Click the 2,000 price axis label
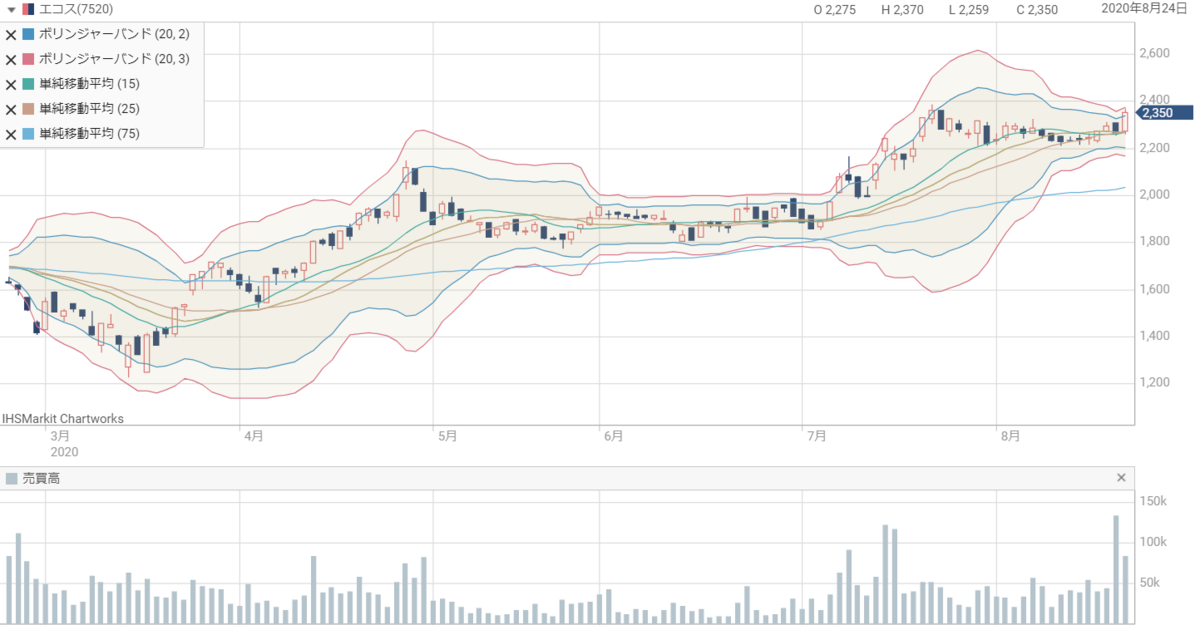The image size is (1200, 625). click(1155, 194)
